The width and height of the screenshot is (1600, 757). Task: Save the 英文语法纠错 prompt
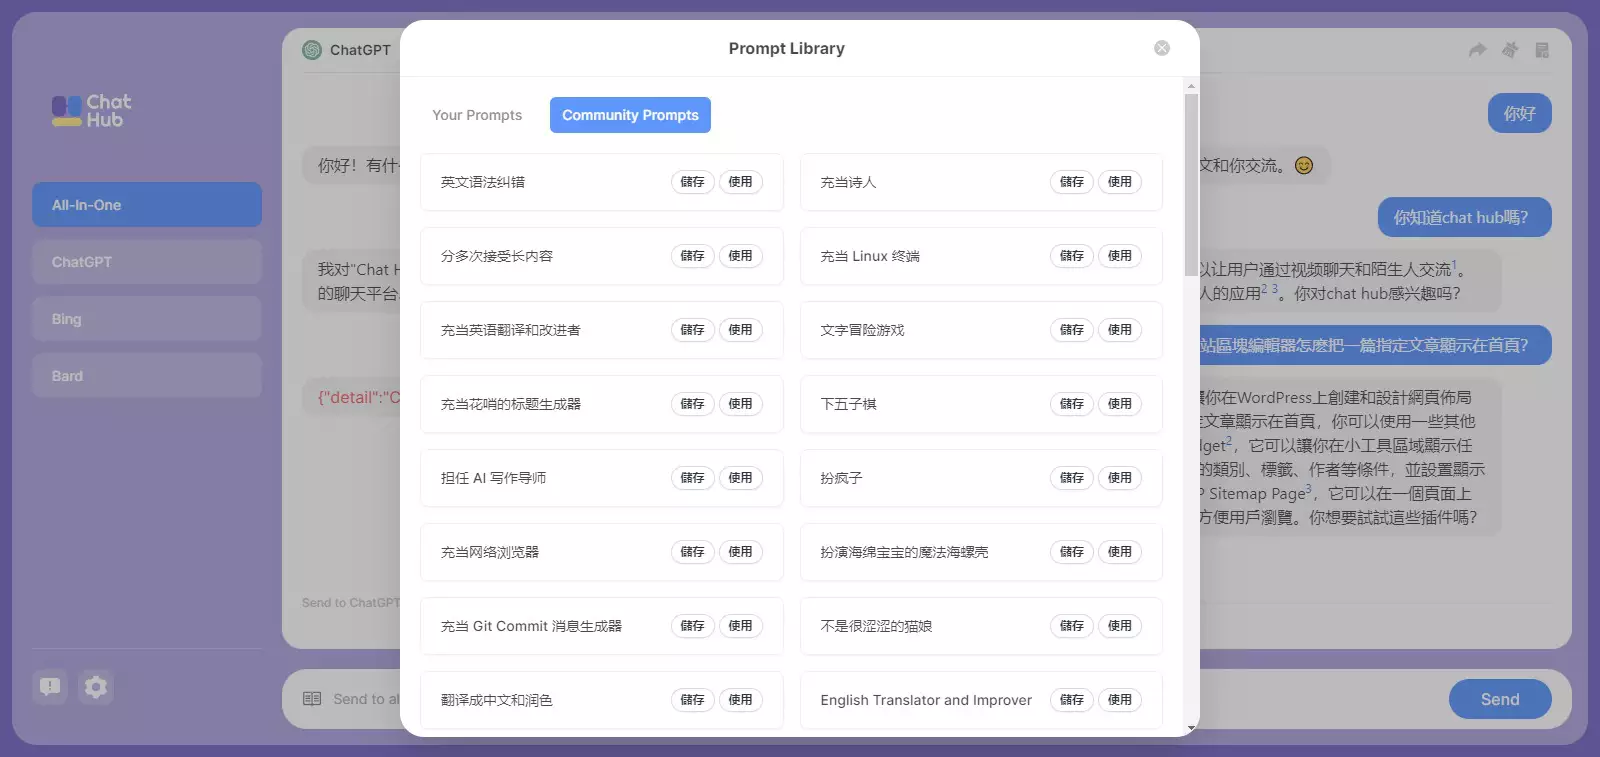692,182
